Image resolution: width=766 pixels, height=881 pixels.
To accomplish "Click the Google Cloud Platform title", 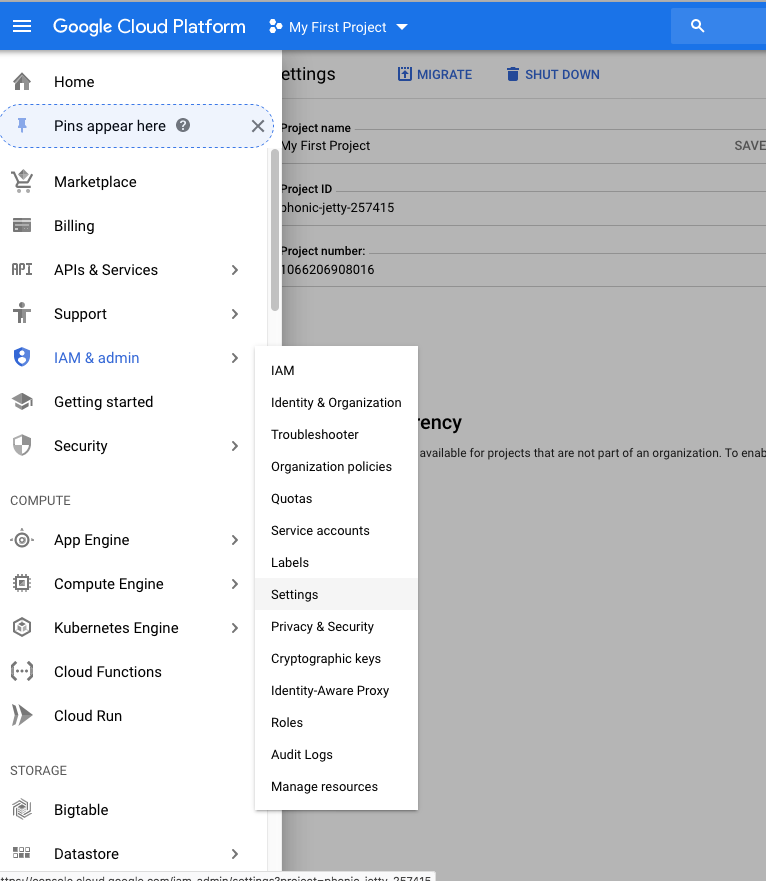I will tap(149, 26).
